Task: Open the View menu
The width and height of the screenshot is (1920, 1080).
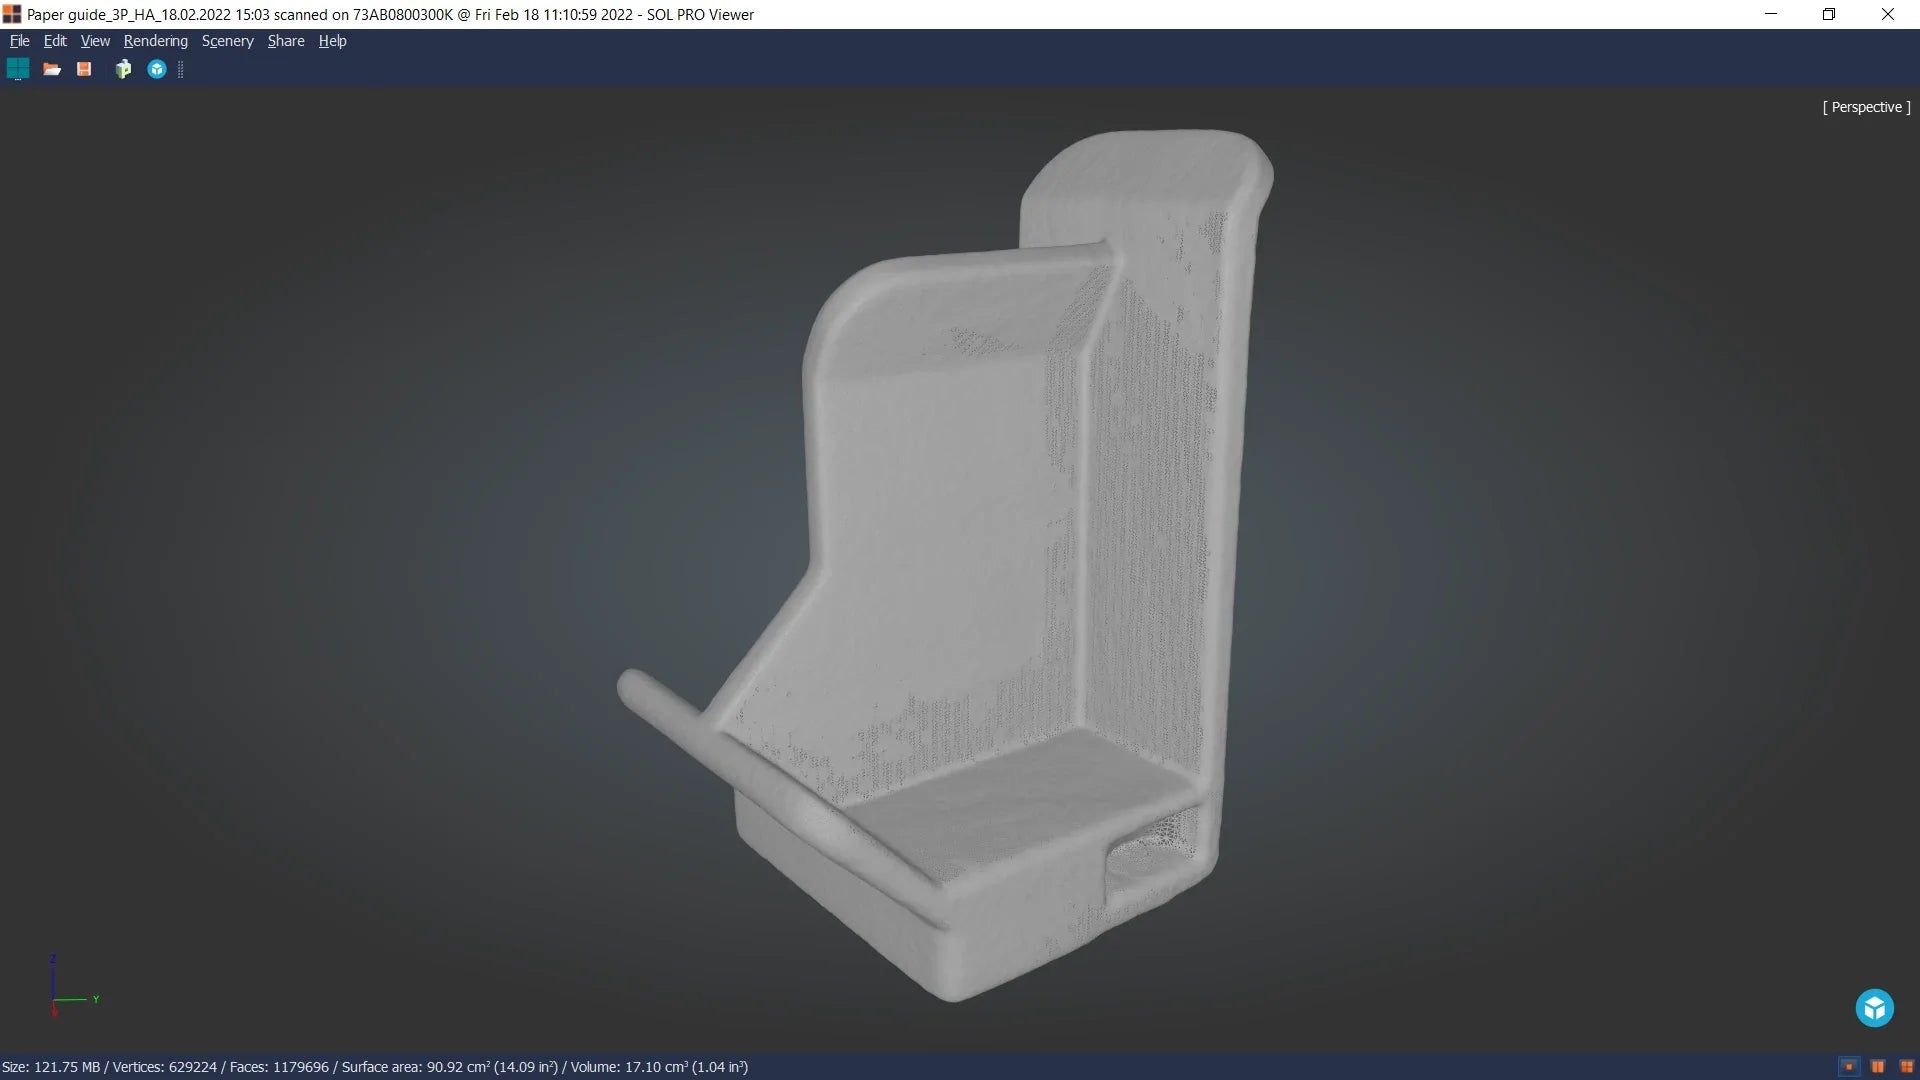Action: 94,41
